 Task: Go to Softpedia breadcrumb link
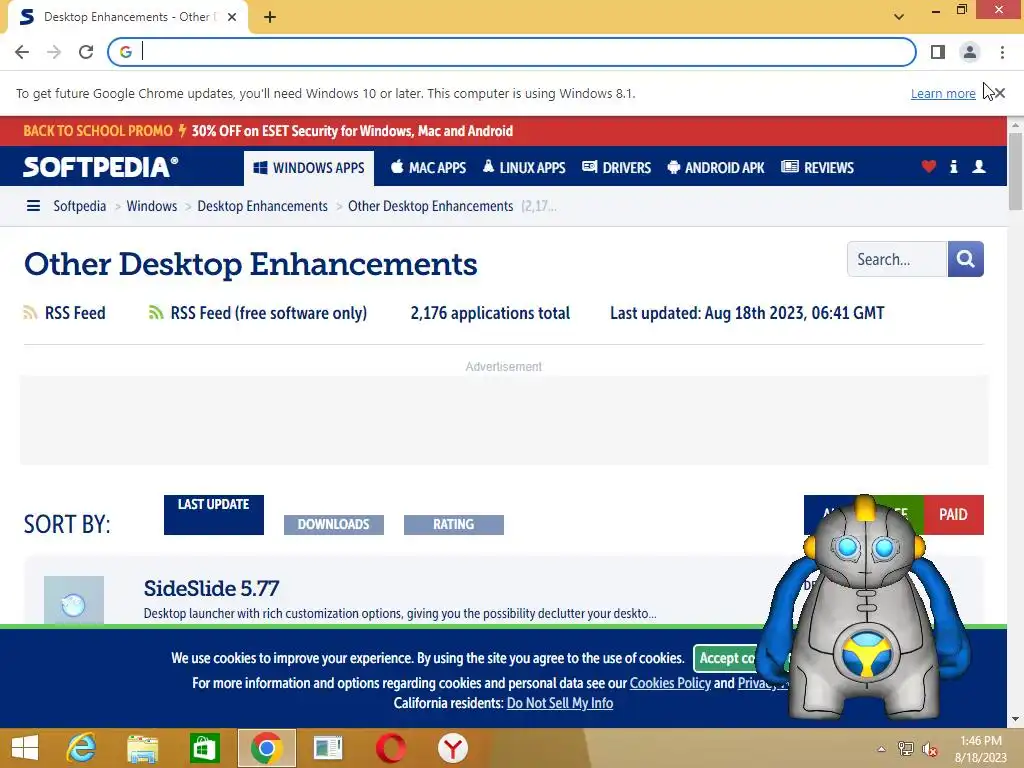pyautogui.click(x=80, y=206)
